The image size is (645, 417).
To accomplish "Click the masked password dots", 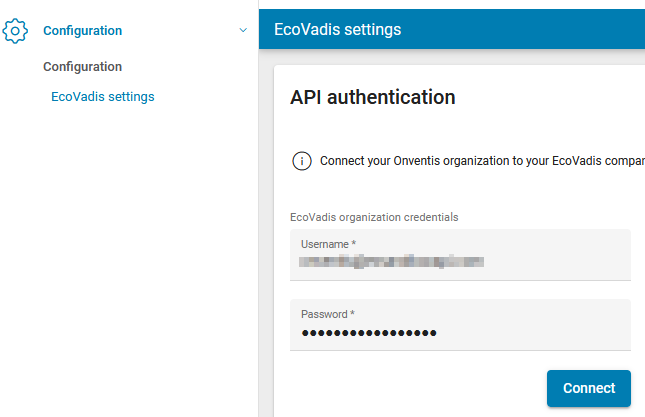I will coord(369,333).
